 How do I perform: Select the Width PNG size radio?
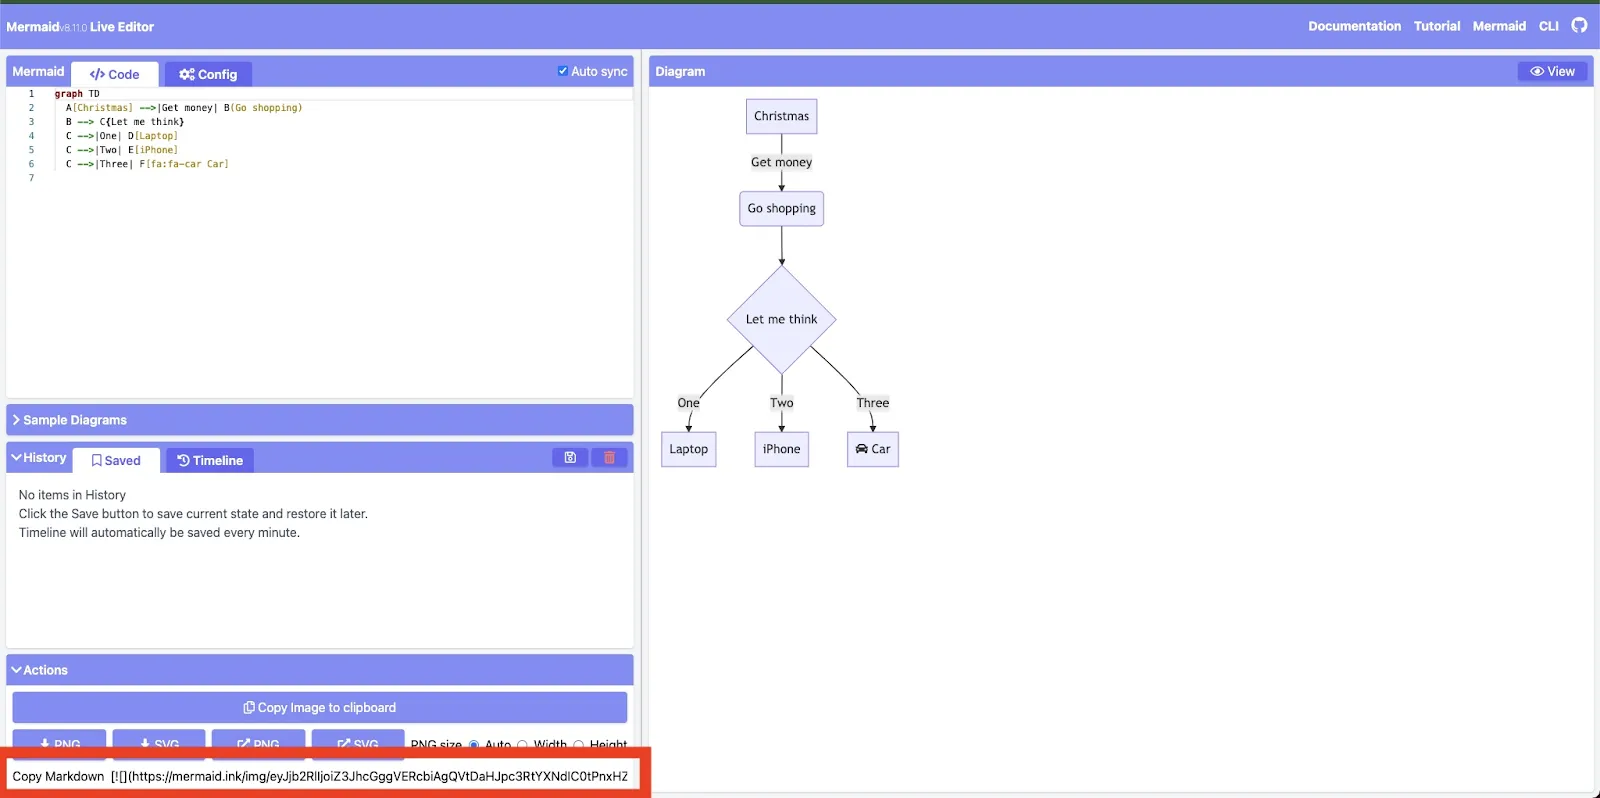point(522,745)
